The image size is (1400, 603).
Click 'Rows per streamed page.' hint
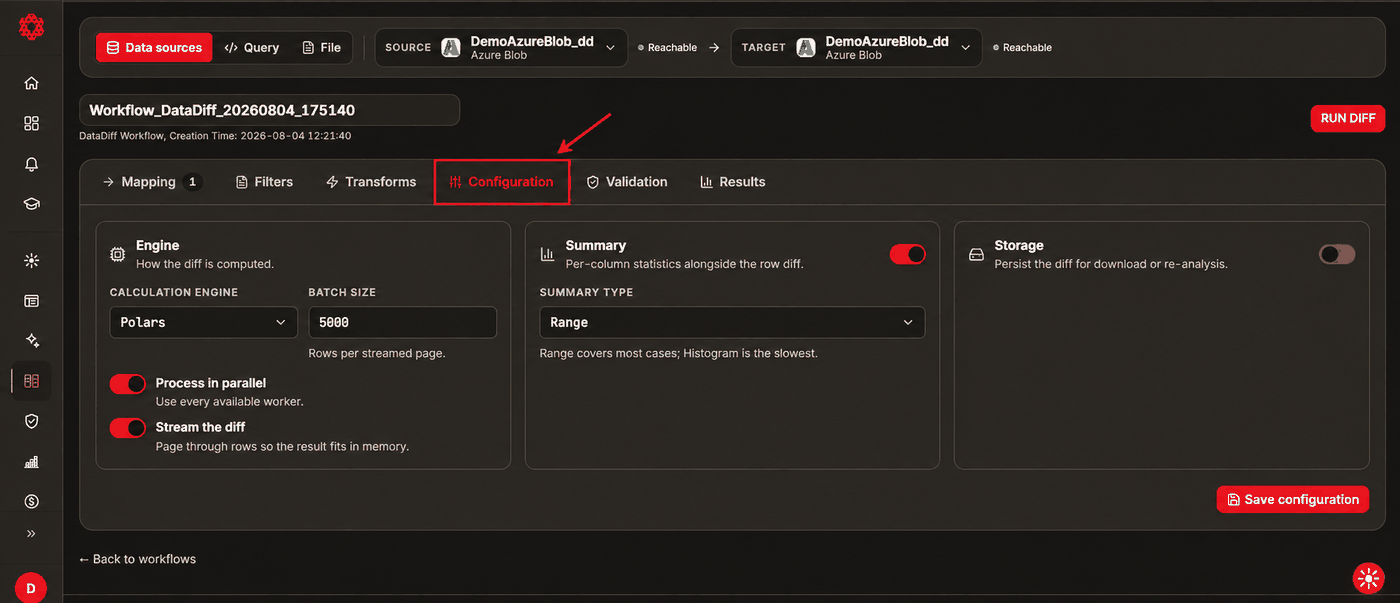pyautogui.click(x=377, y=353)
